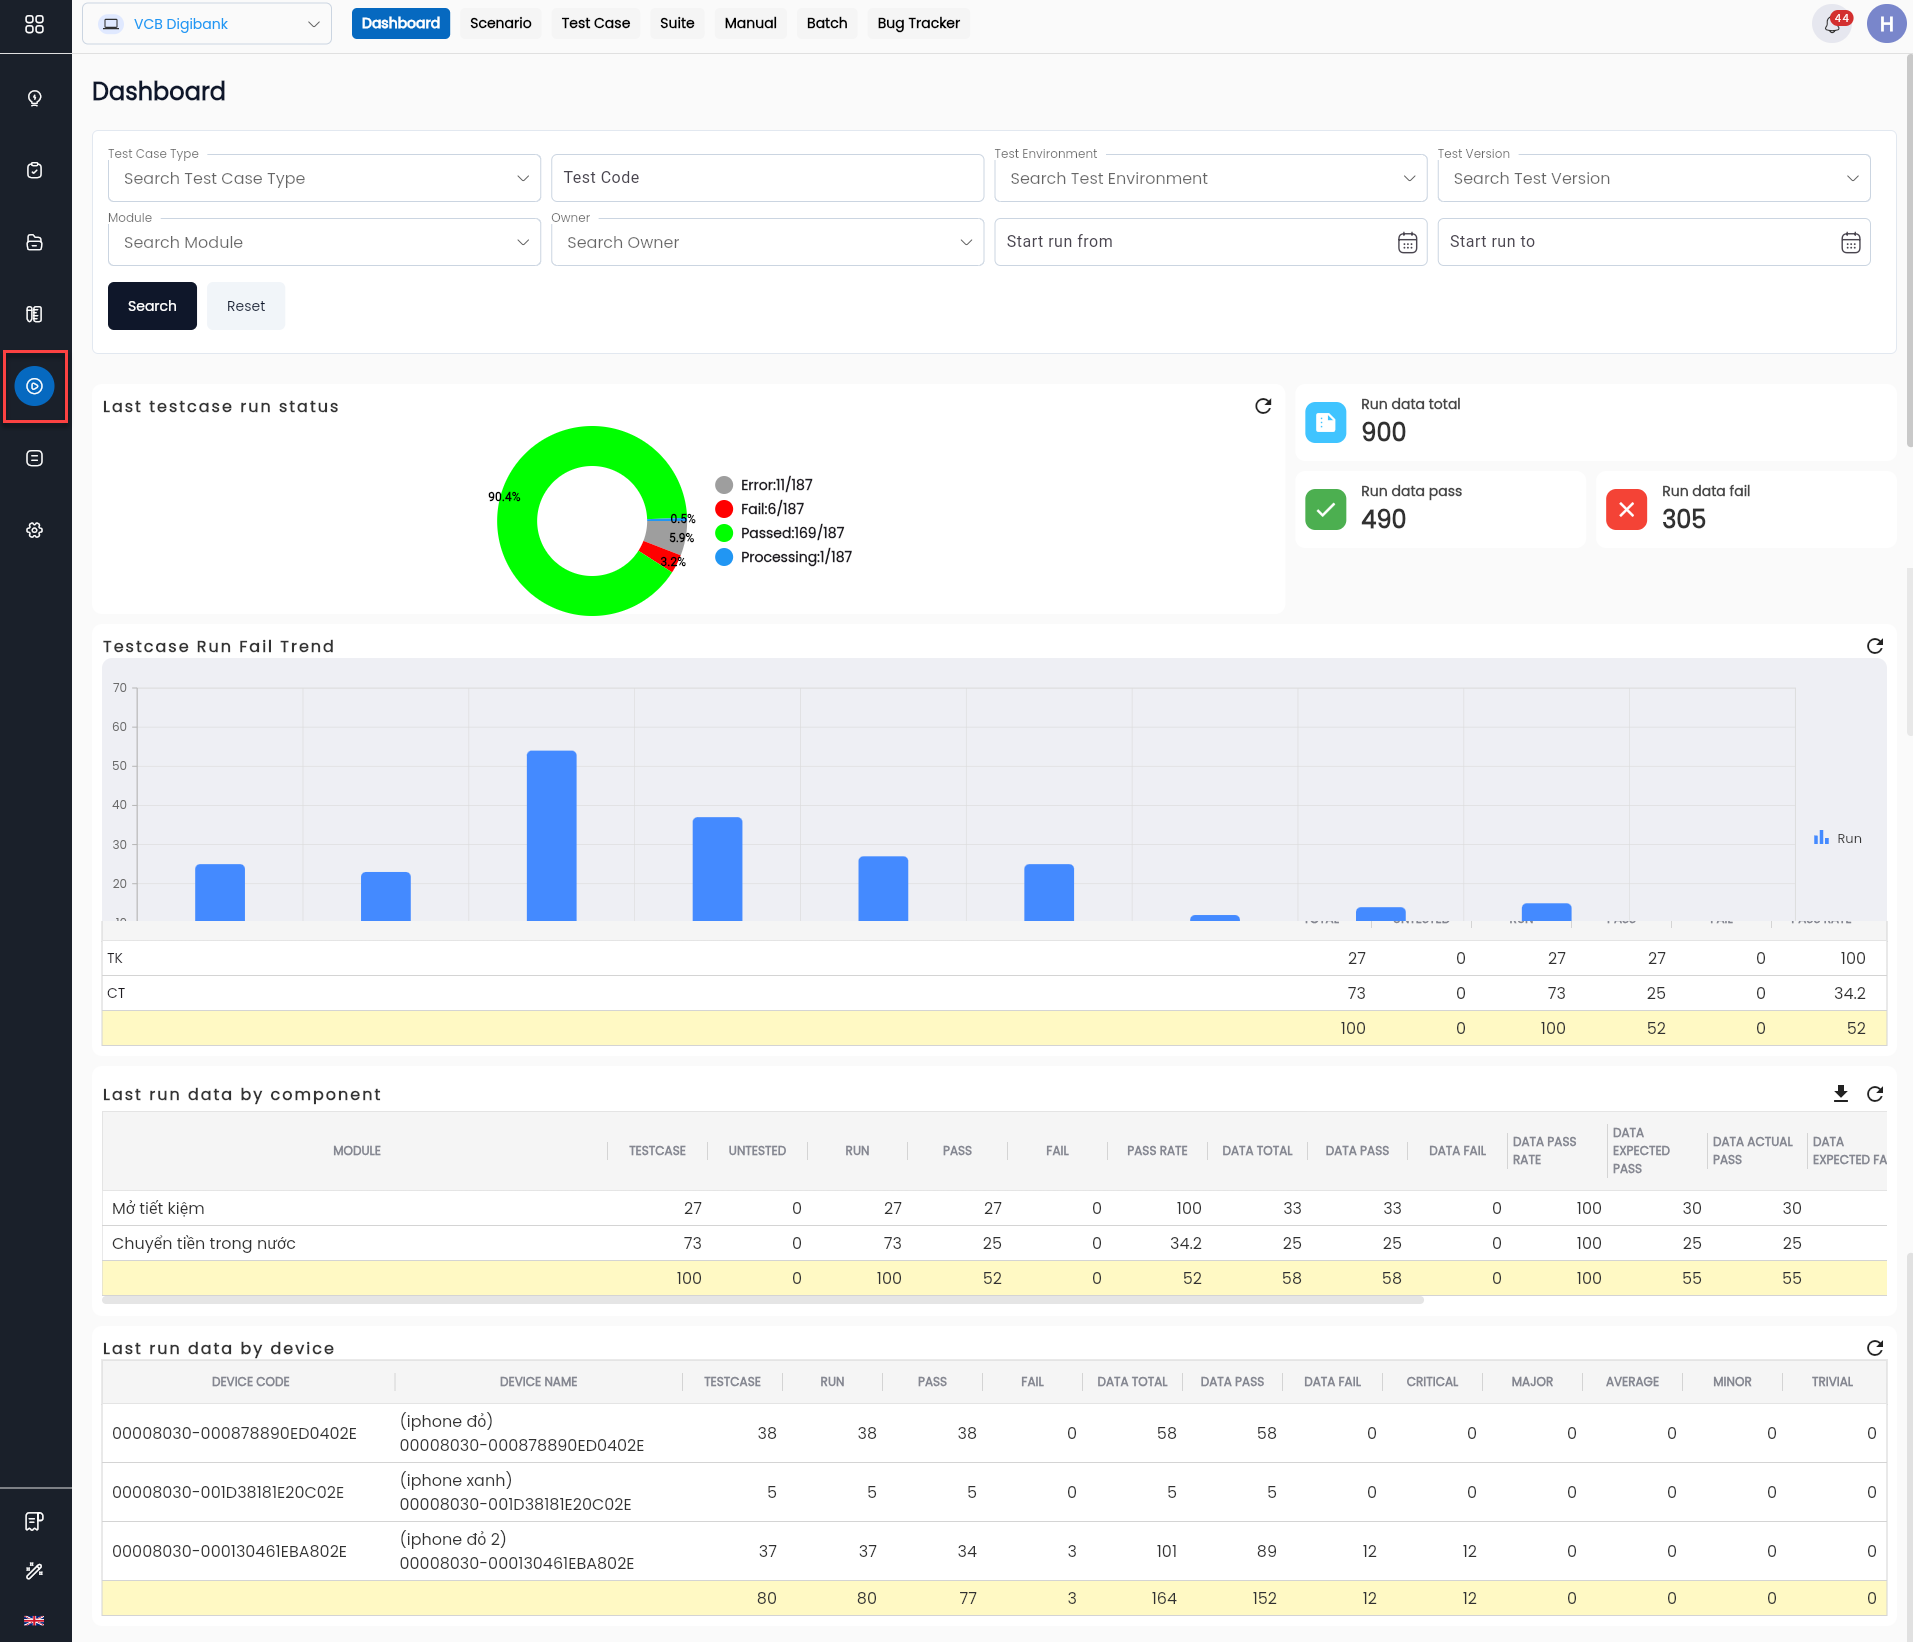Viewport: 1913px width, 1642px height.
Task: Select the play circle sidebar icon
Action: click(x=34, y=386)
